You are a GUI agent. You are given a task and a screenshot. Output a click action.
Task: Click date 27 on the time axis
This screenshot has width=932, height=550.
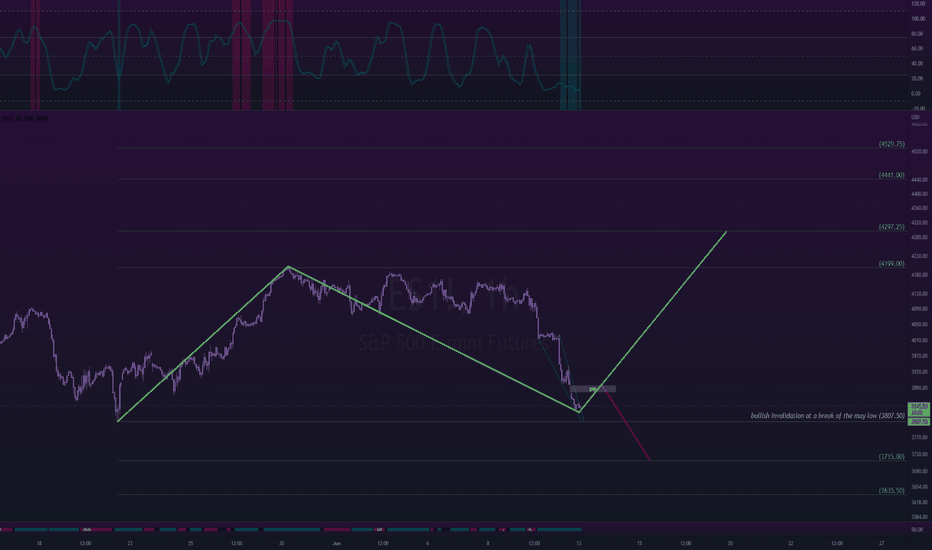881,543
